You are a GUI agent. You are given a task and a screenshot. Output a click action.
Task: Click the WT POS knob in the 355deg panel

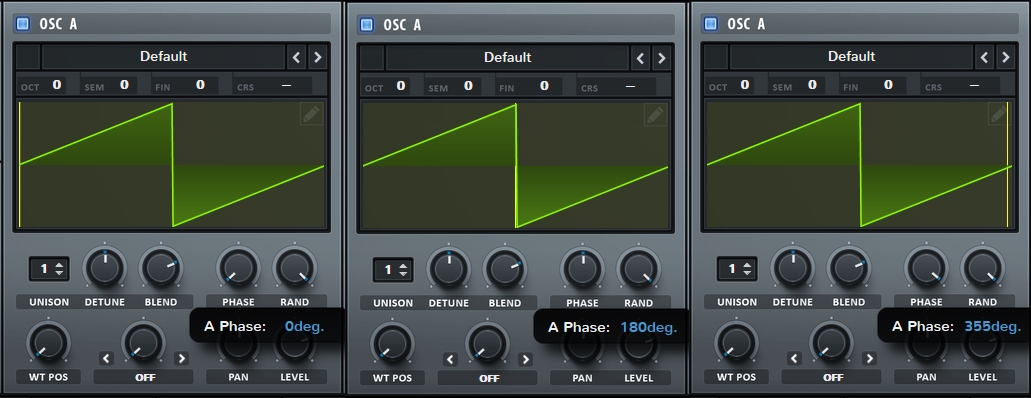[736, 342]
